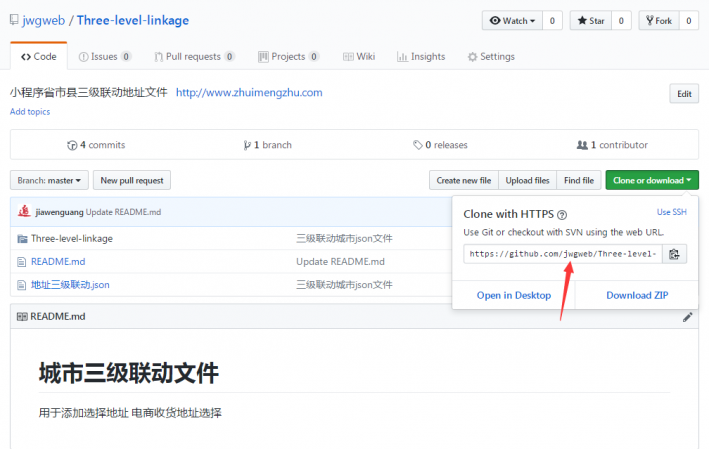
Task: Click the jiawenguang avatar icon
Action: [24, 211]
